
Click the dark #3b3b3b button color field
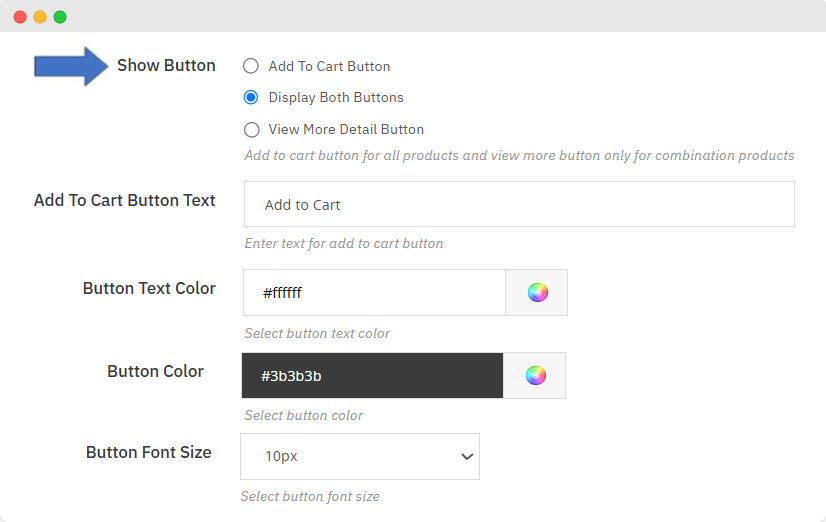[372, 375]
